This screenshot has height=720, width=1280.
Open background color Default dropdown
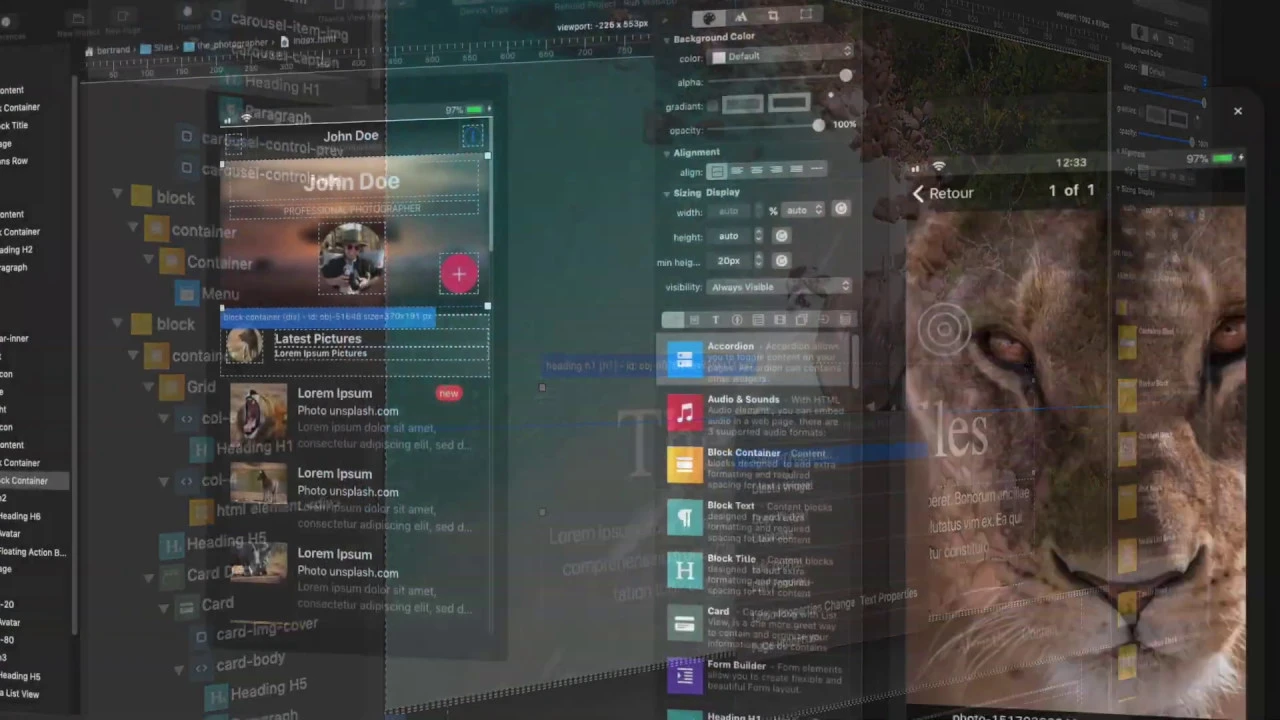781,56
